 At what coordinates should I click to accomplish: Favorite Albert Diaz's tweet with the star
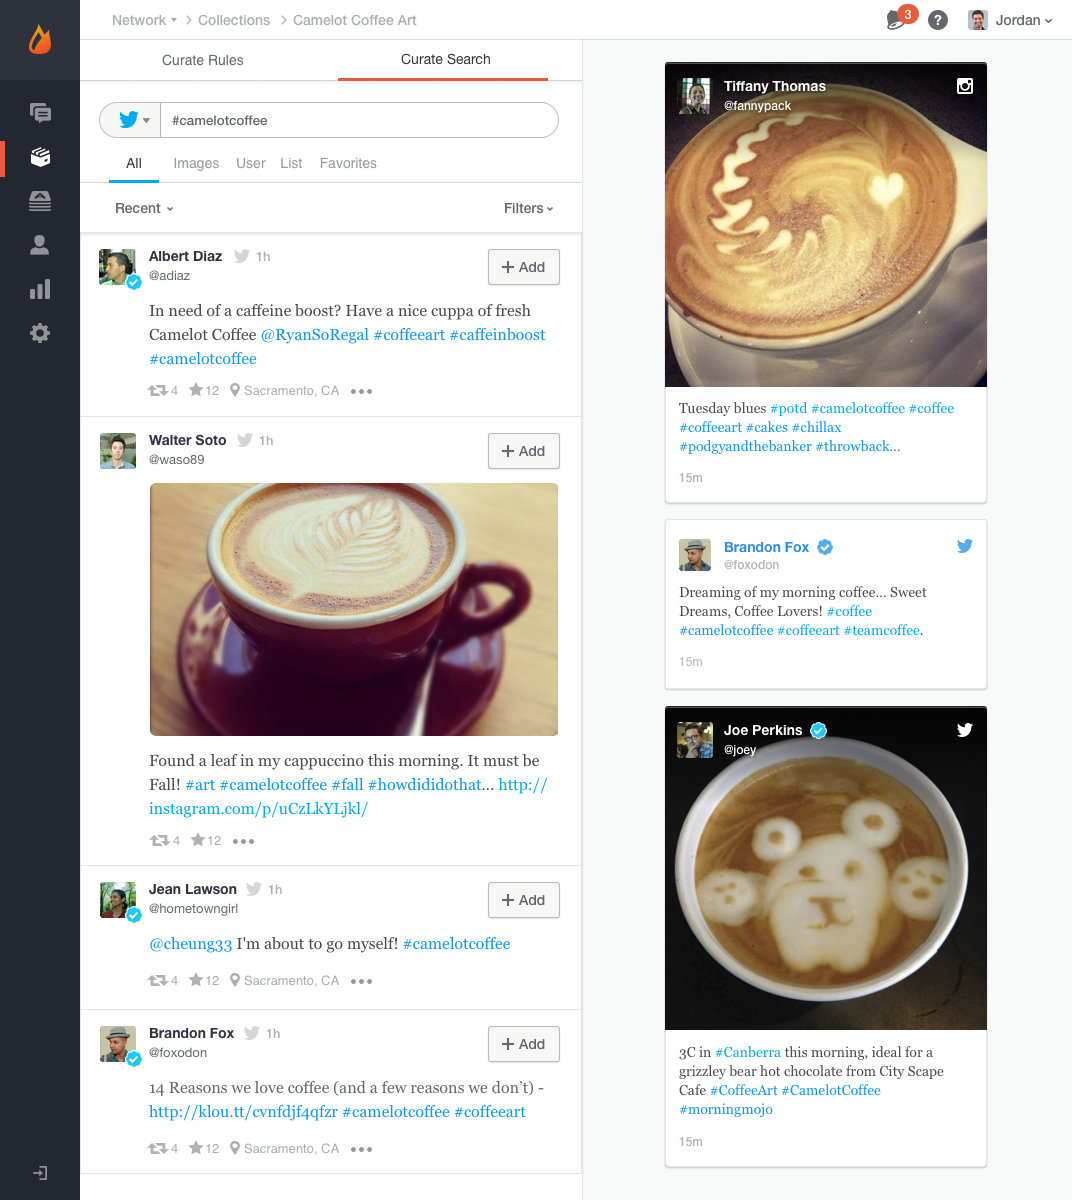click(196, 391)
